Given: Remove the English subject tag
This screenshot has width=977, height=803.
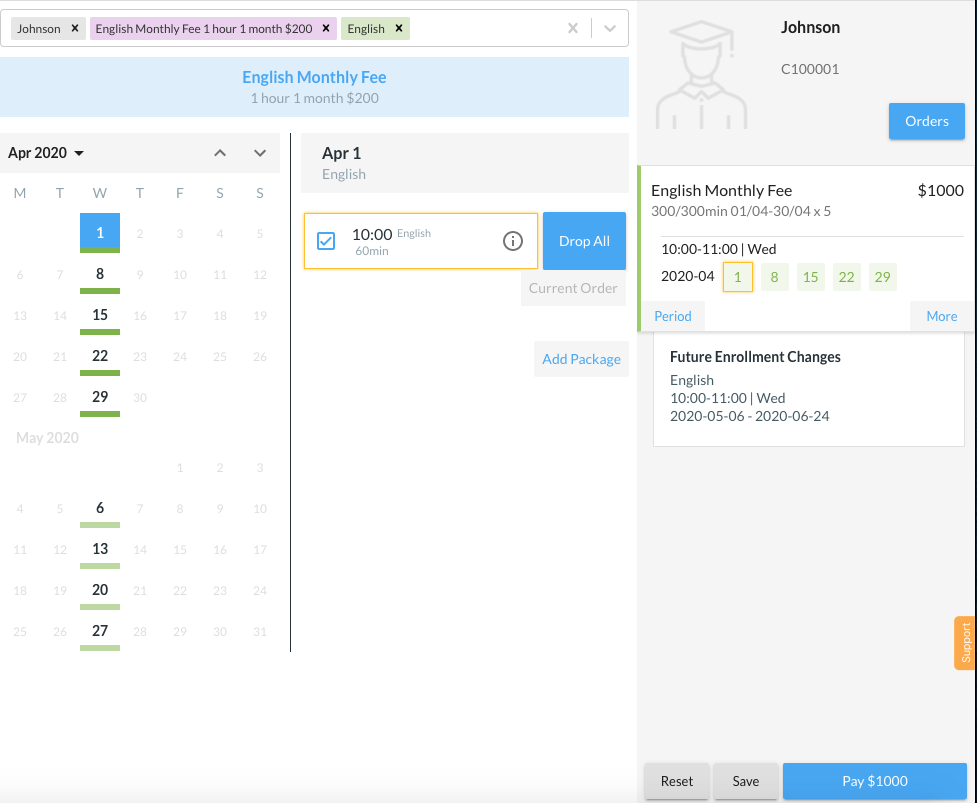Looking at the screenshot, I should pyautogui.click(x=399, y=29).
